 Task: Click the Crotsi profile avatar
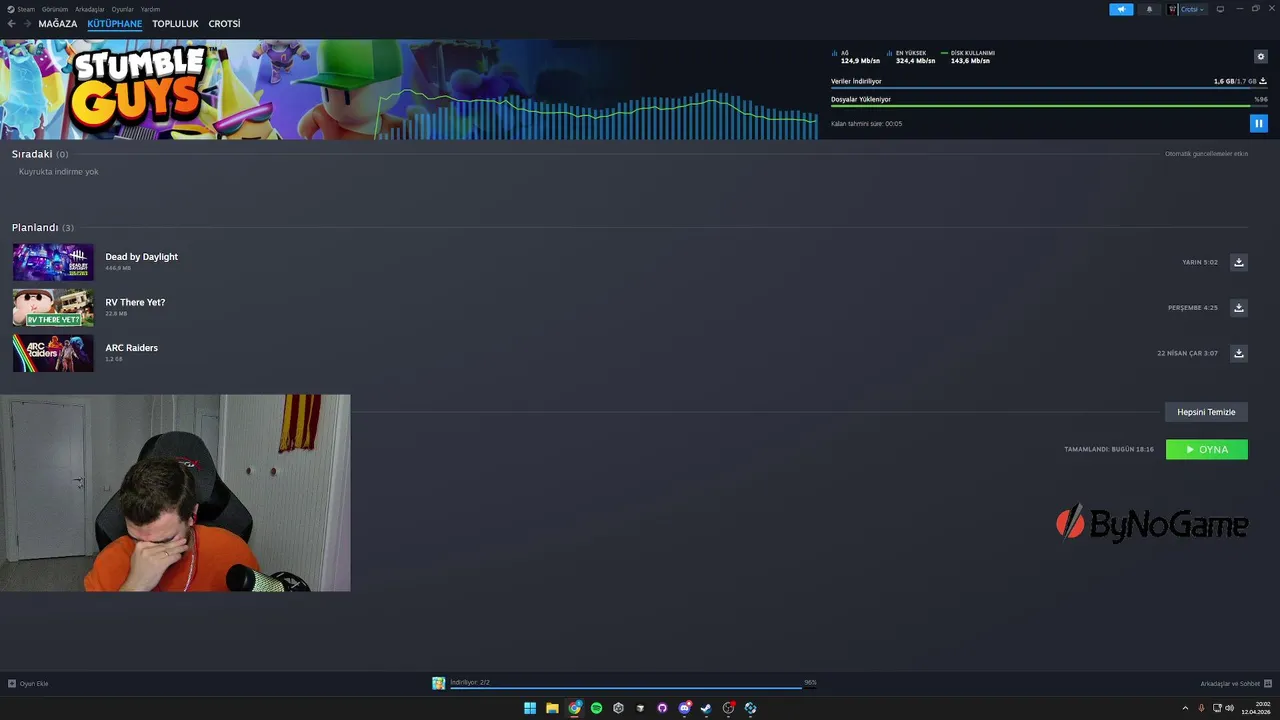[1173, 9]
